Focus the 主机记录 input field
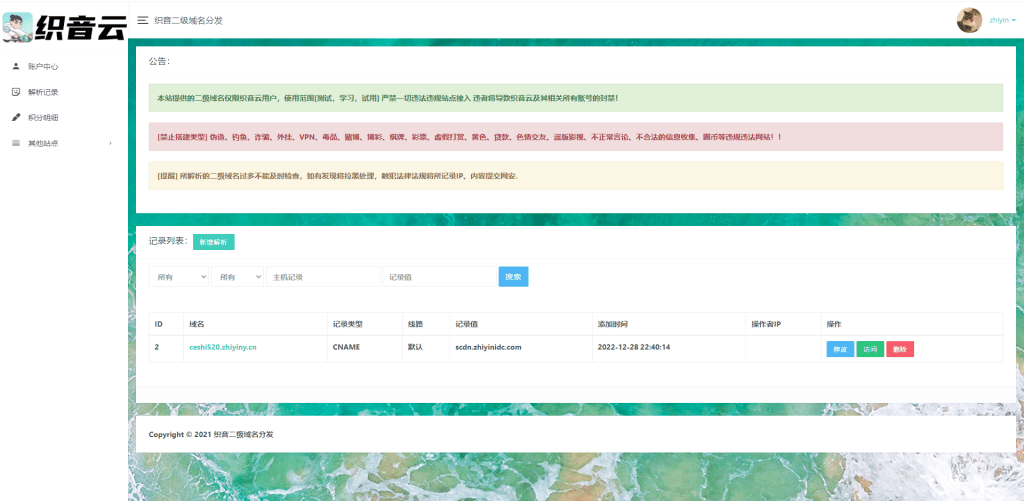The width and height of the screenshot is (1024, 501). pos(323,277)
